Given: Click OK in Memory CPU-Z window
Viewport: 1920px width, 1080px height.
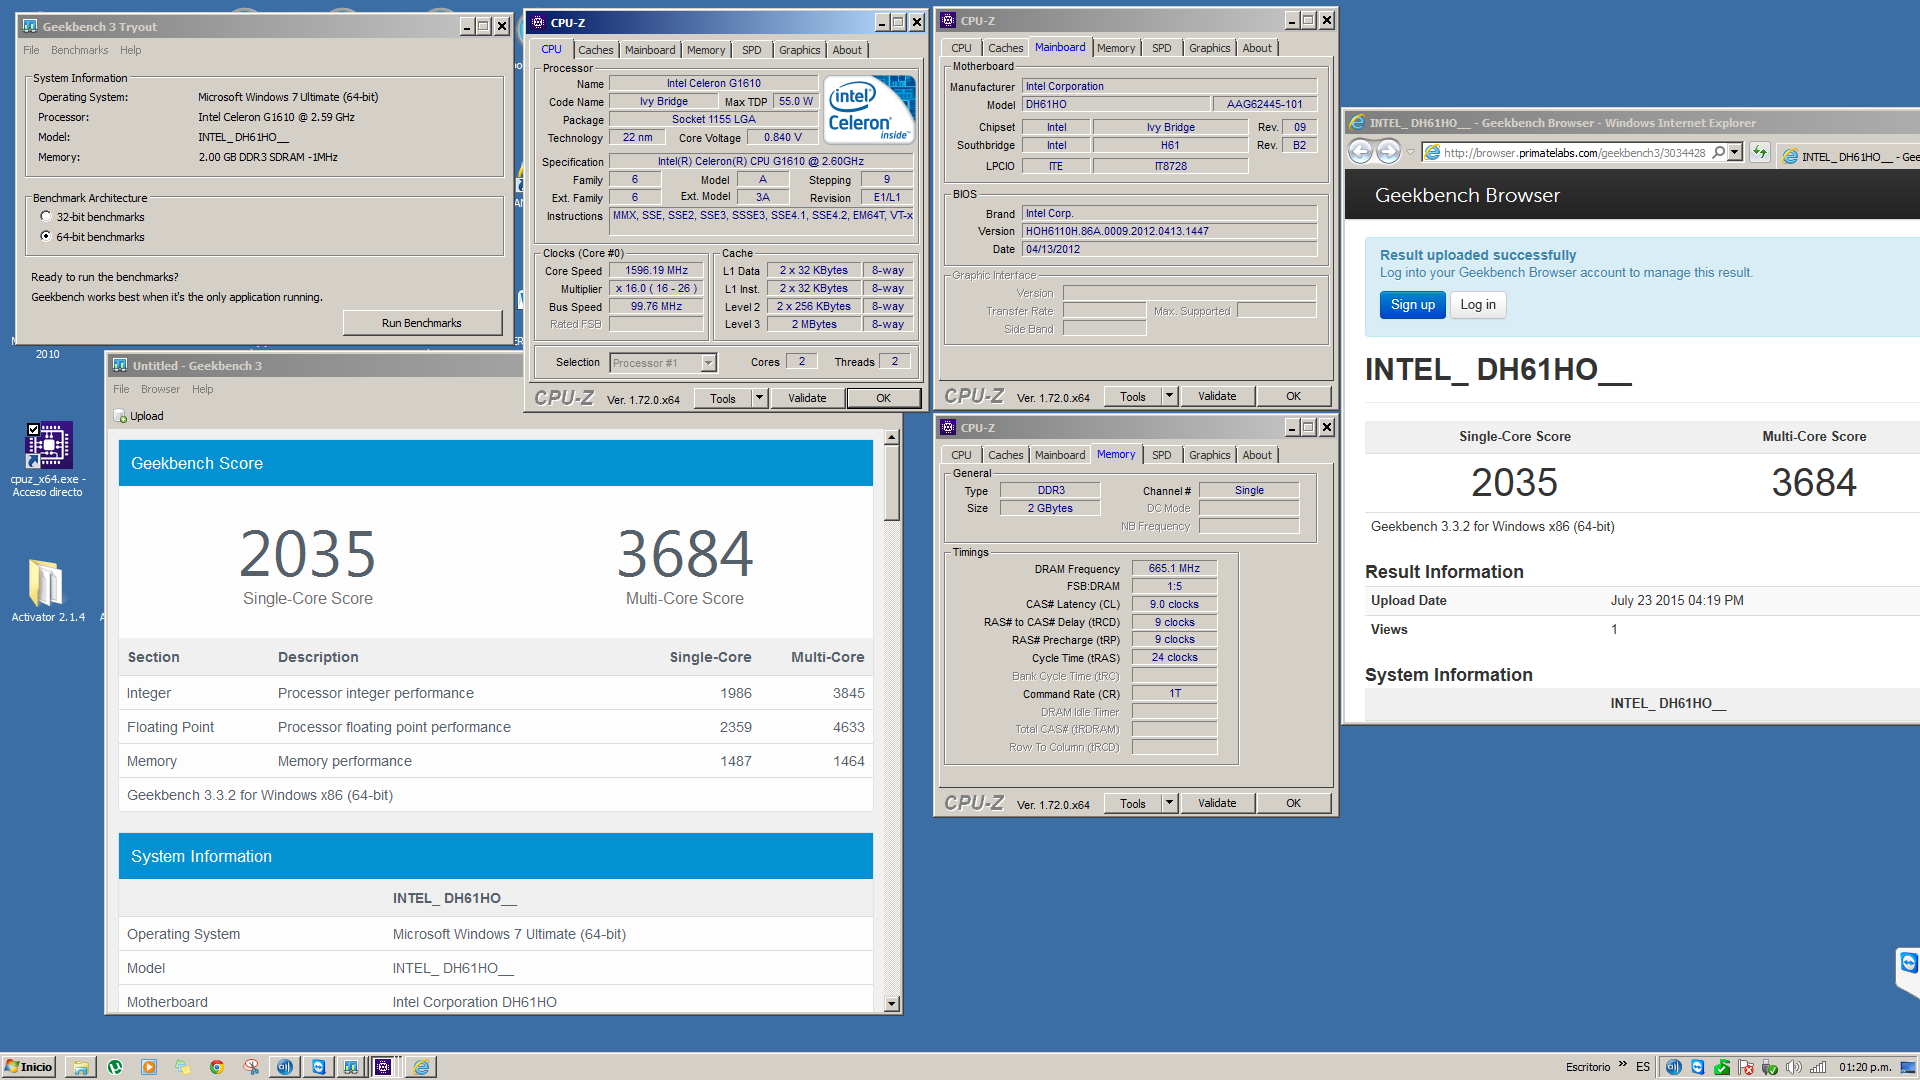Looking at the screenshot, I should 1293,803.
